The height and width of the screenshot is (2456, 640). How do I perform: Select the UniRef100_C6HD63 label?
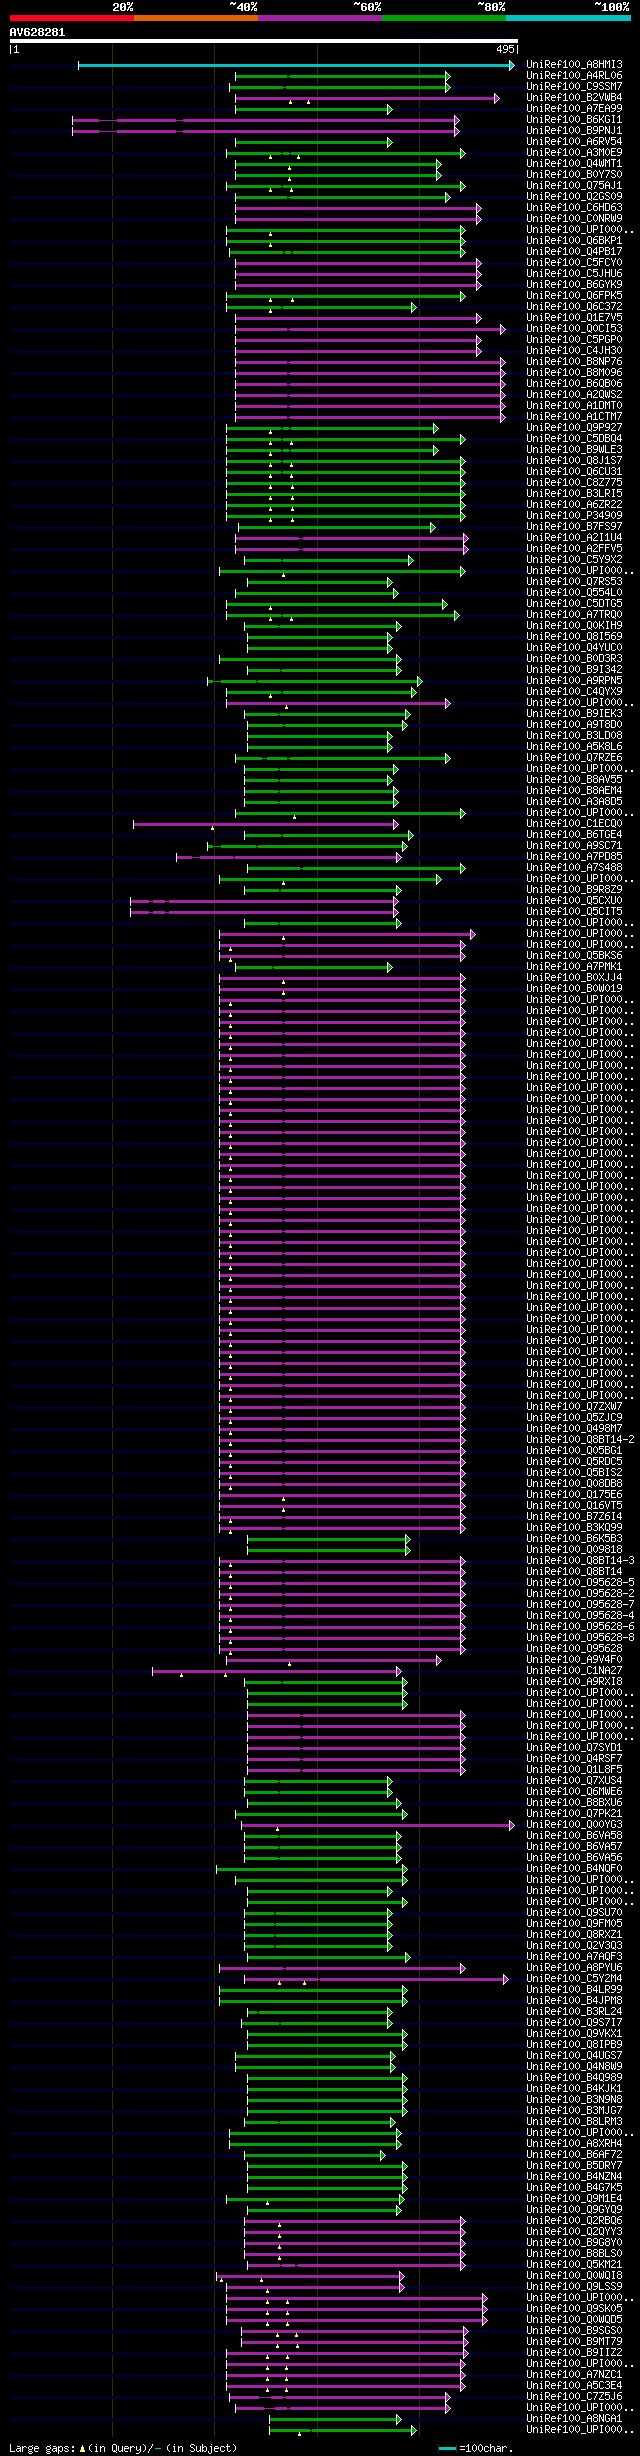574,208
